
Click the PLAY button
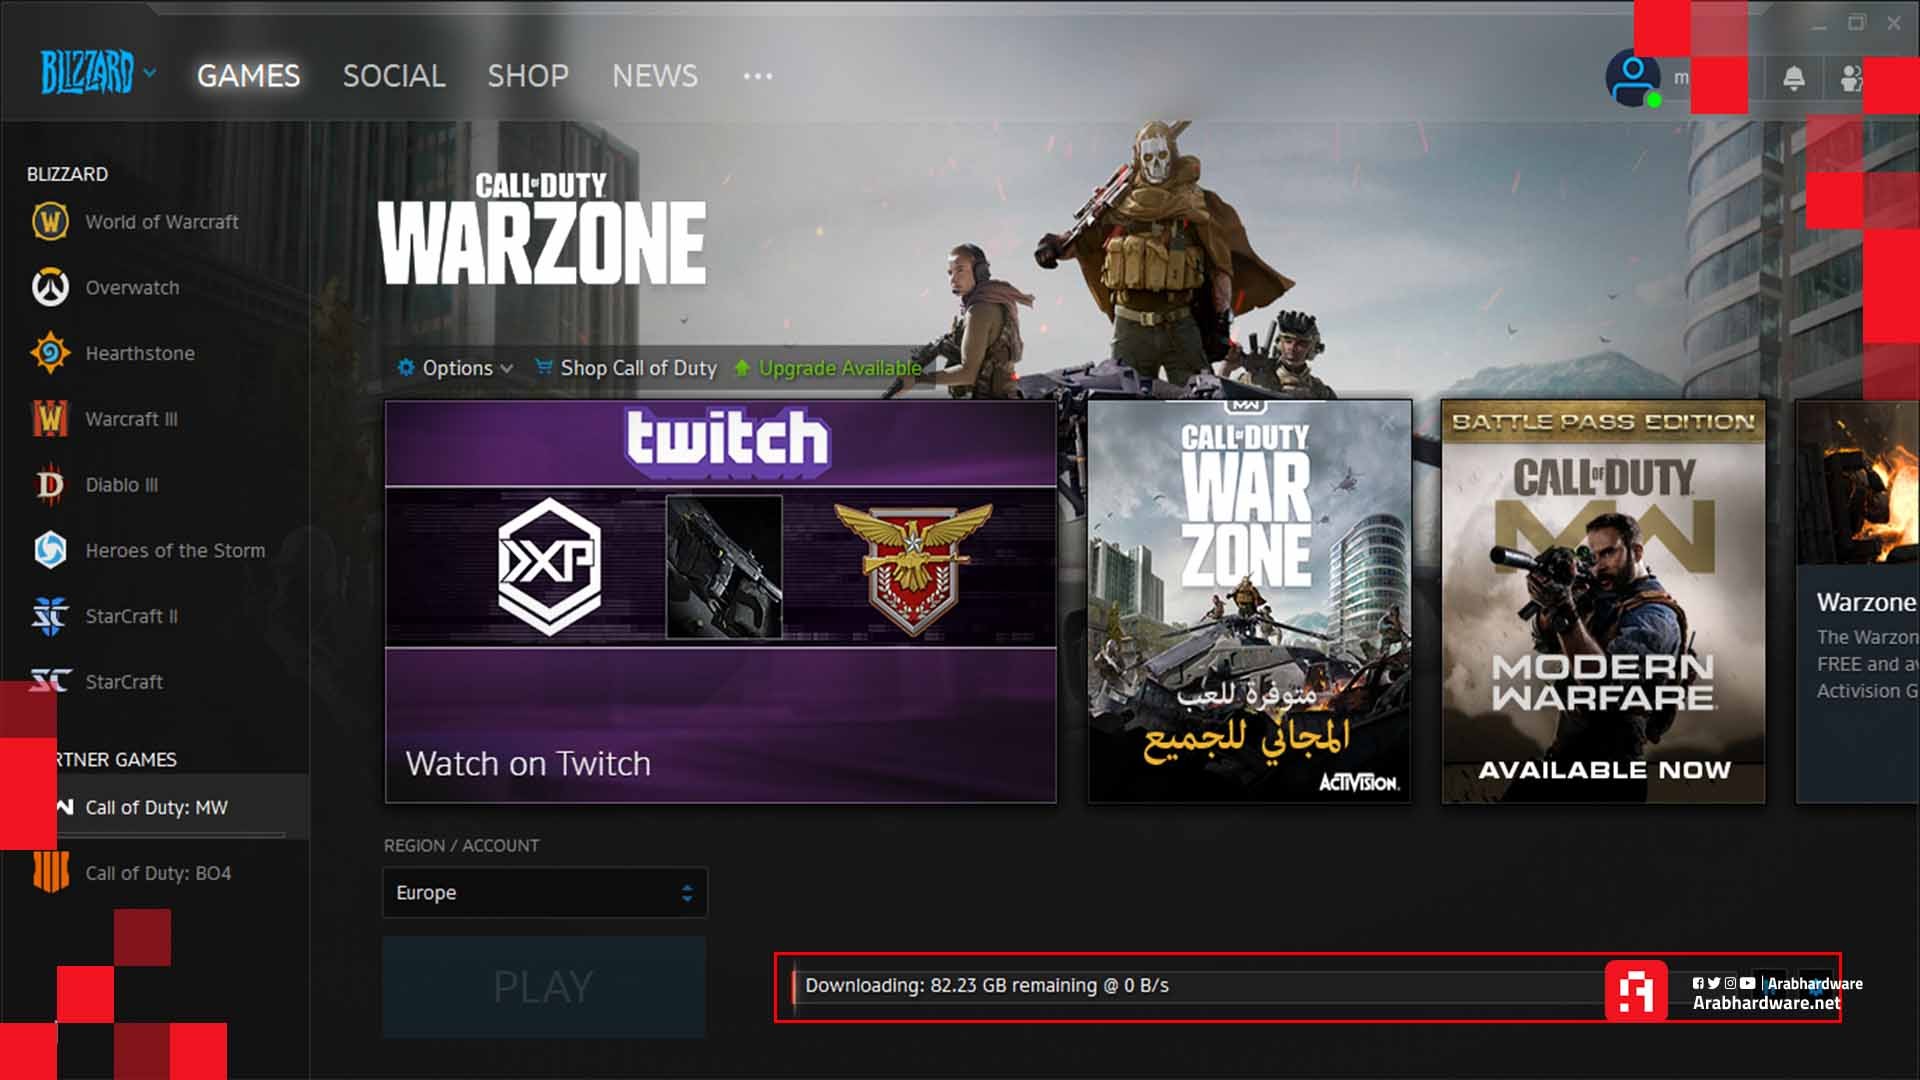point(544,987)
